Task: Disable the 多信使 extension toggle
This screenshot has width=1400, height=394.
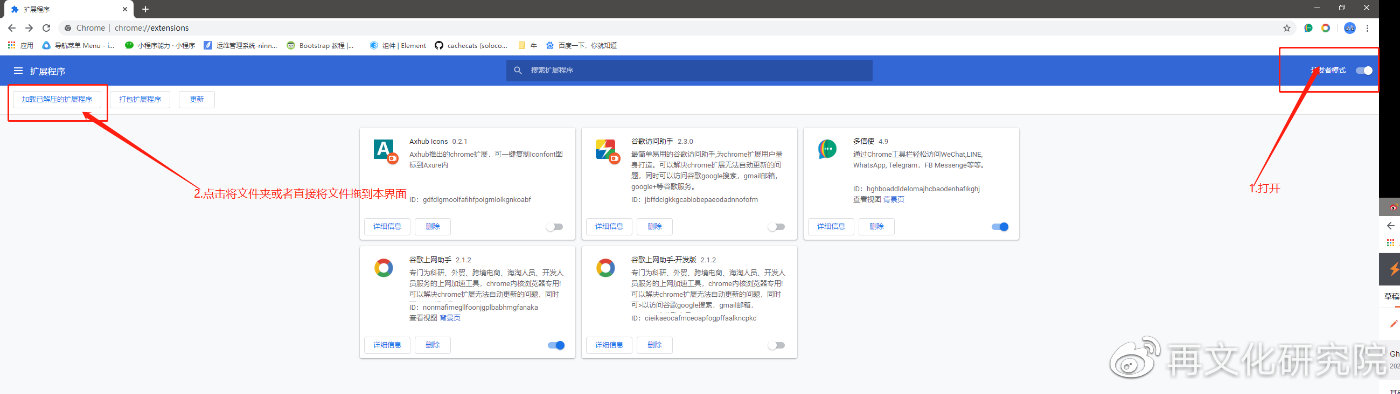Action: pyautogui.click(x=999, y=227)
